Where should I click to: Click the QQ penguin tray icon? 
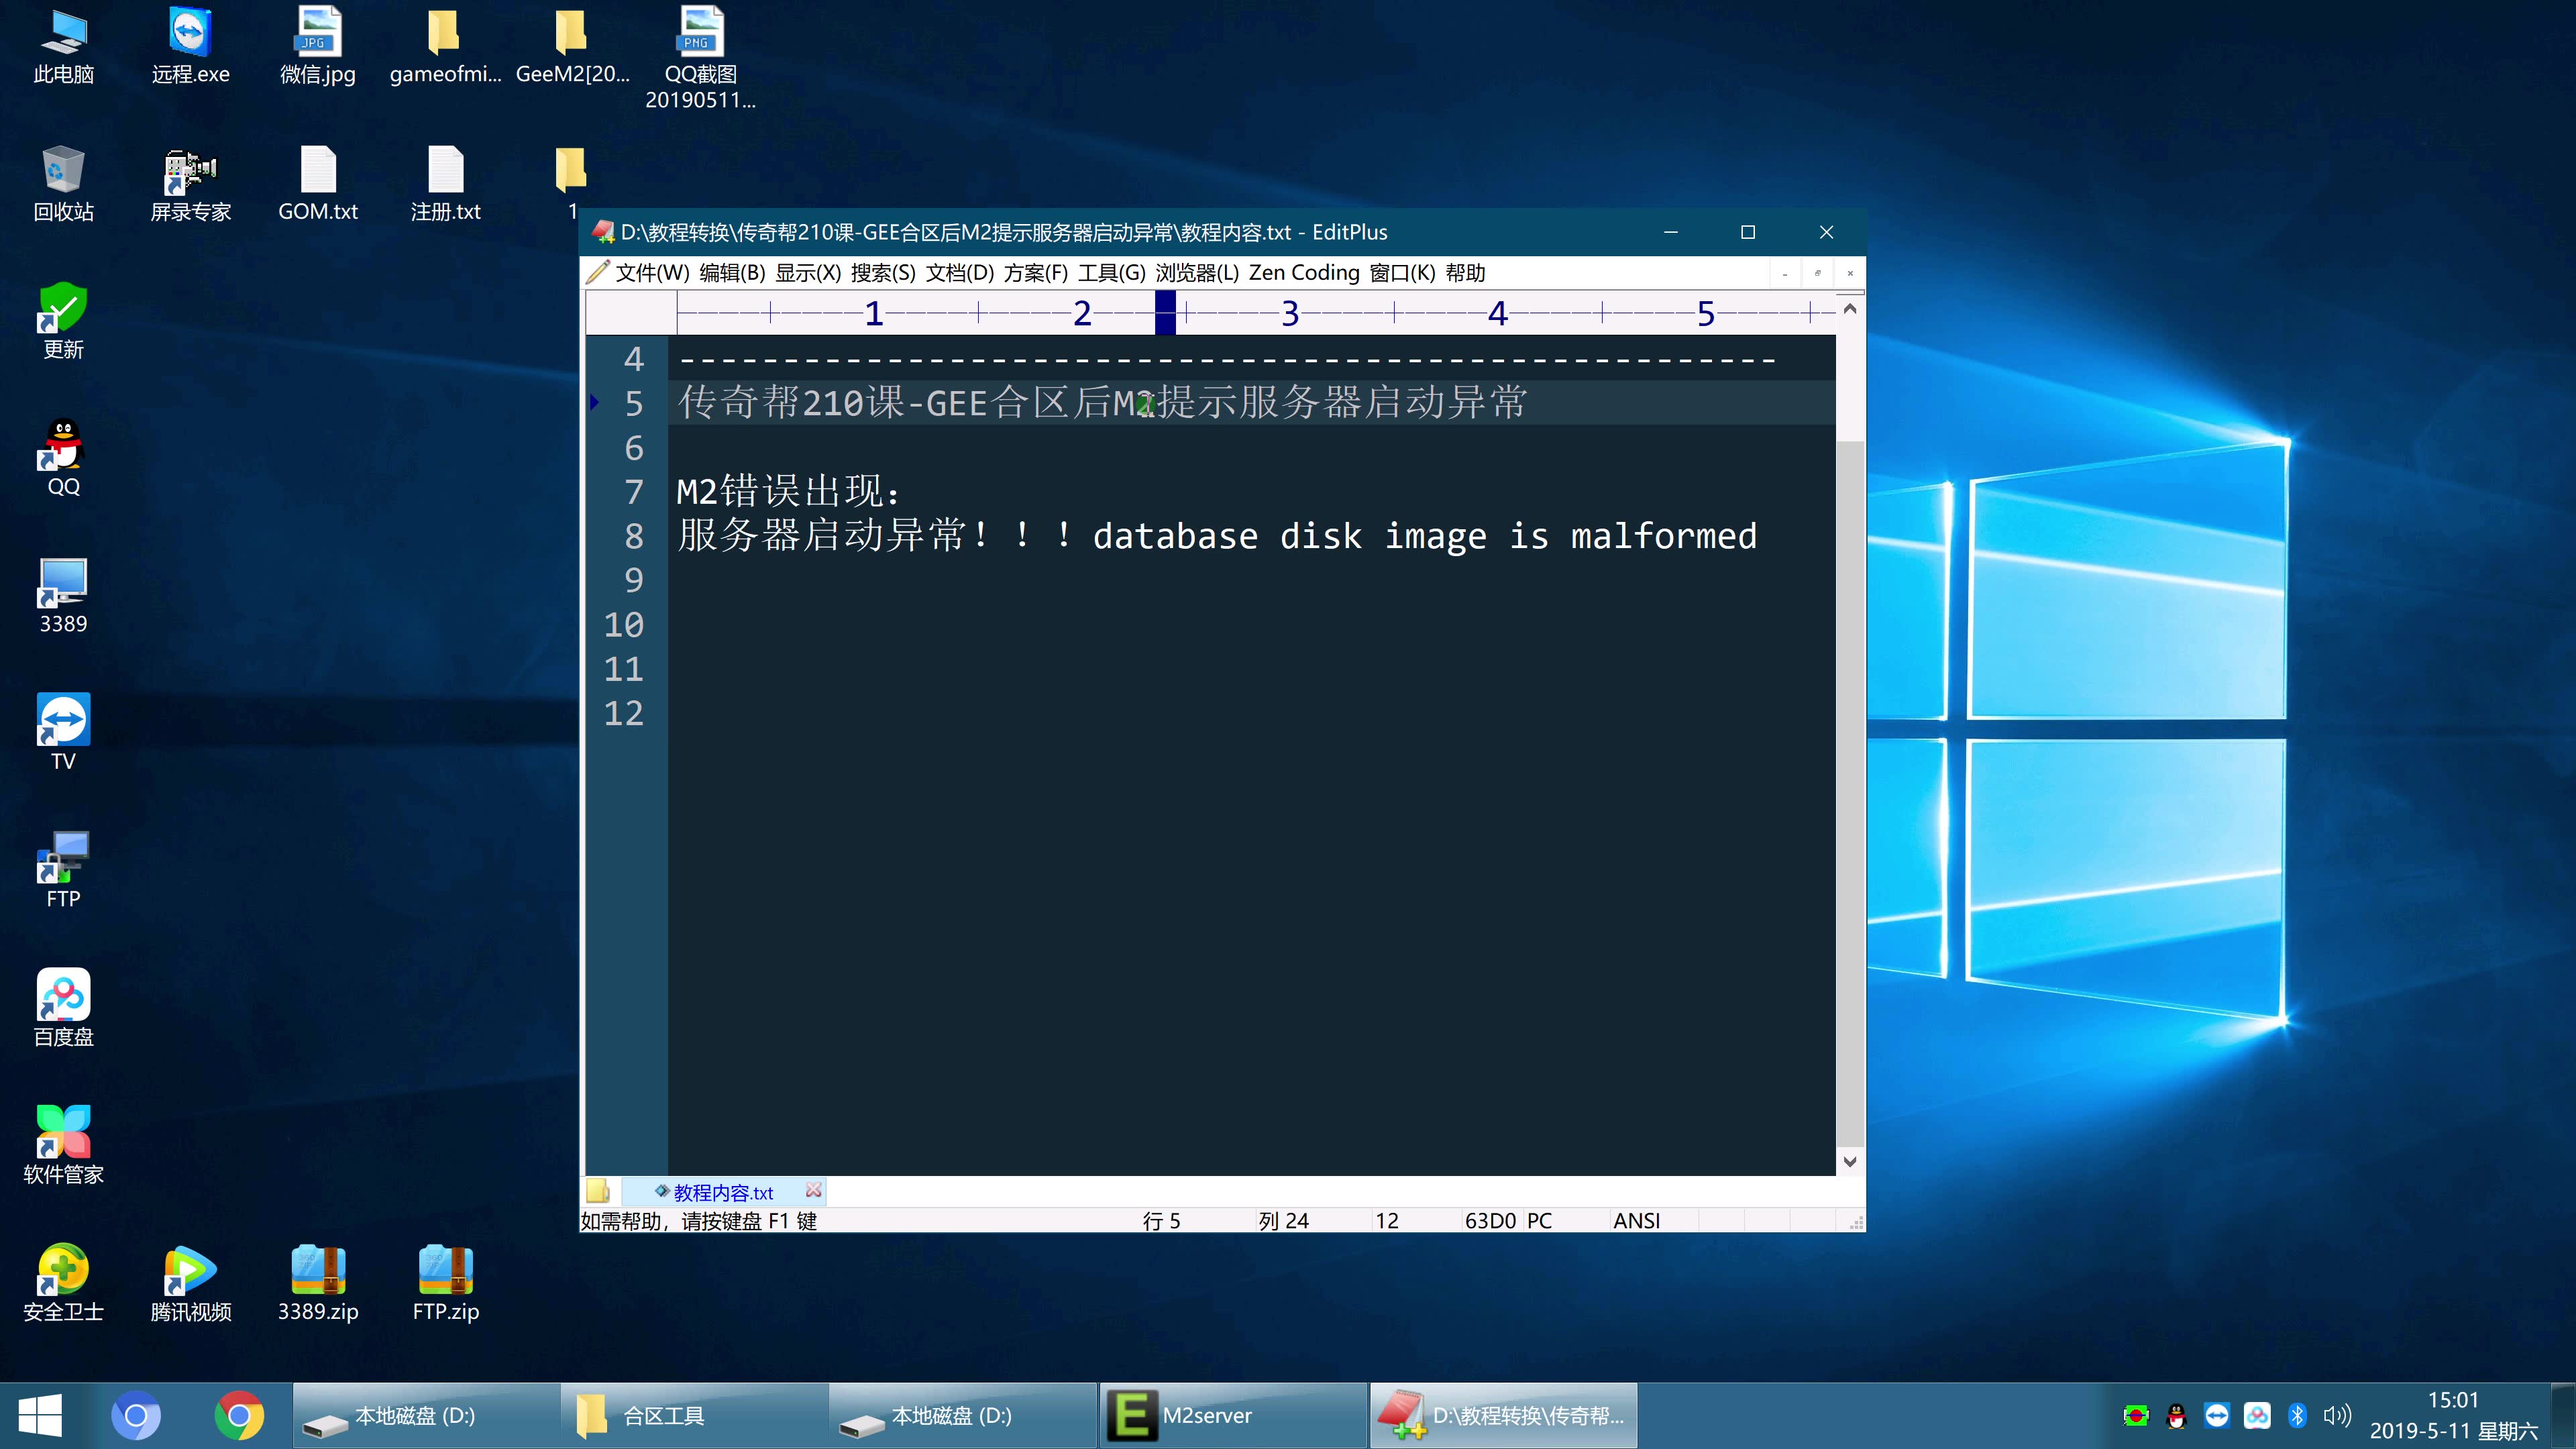(x=2176, y=1416)
